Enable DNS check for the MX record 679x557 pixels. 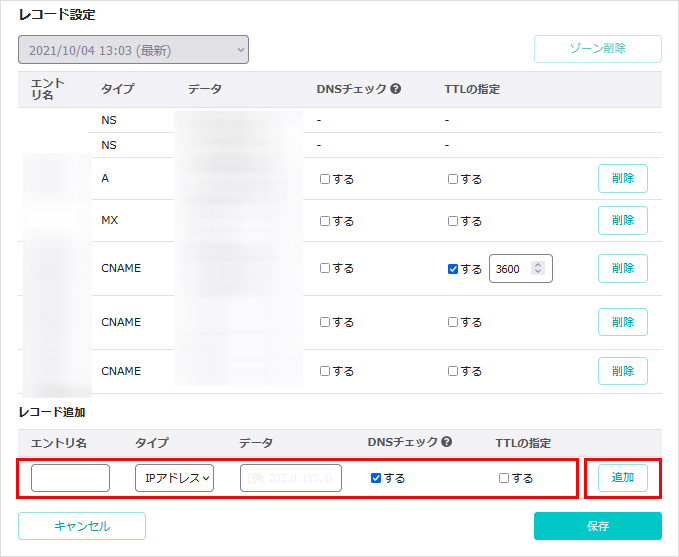[x=325, y=221]
